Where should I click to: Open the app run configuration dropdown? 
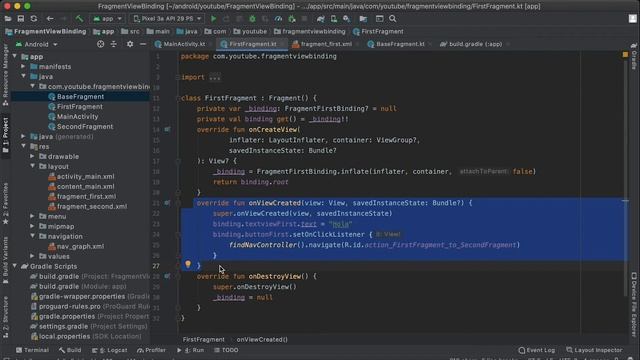point(107,19)
